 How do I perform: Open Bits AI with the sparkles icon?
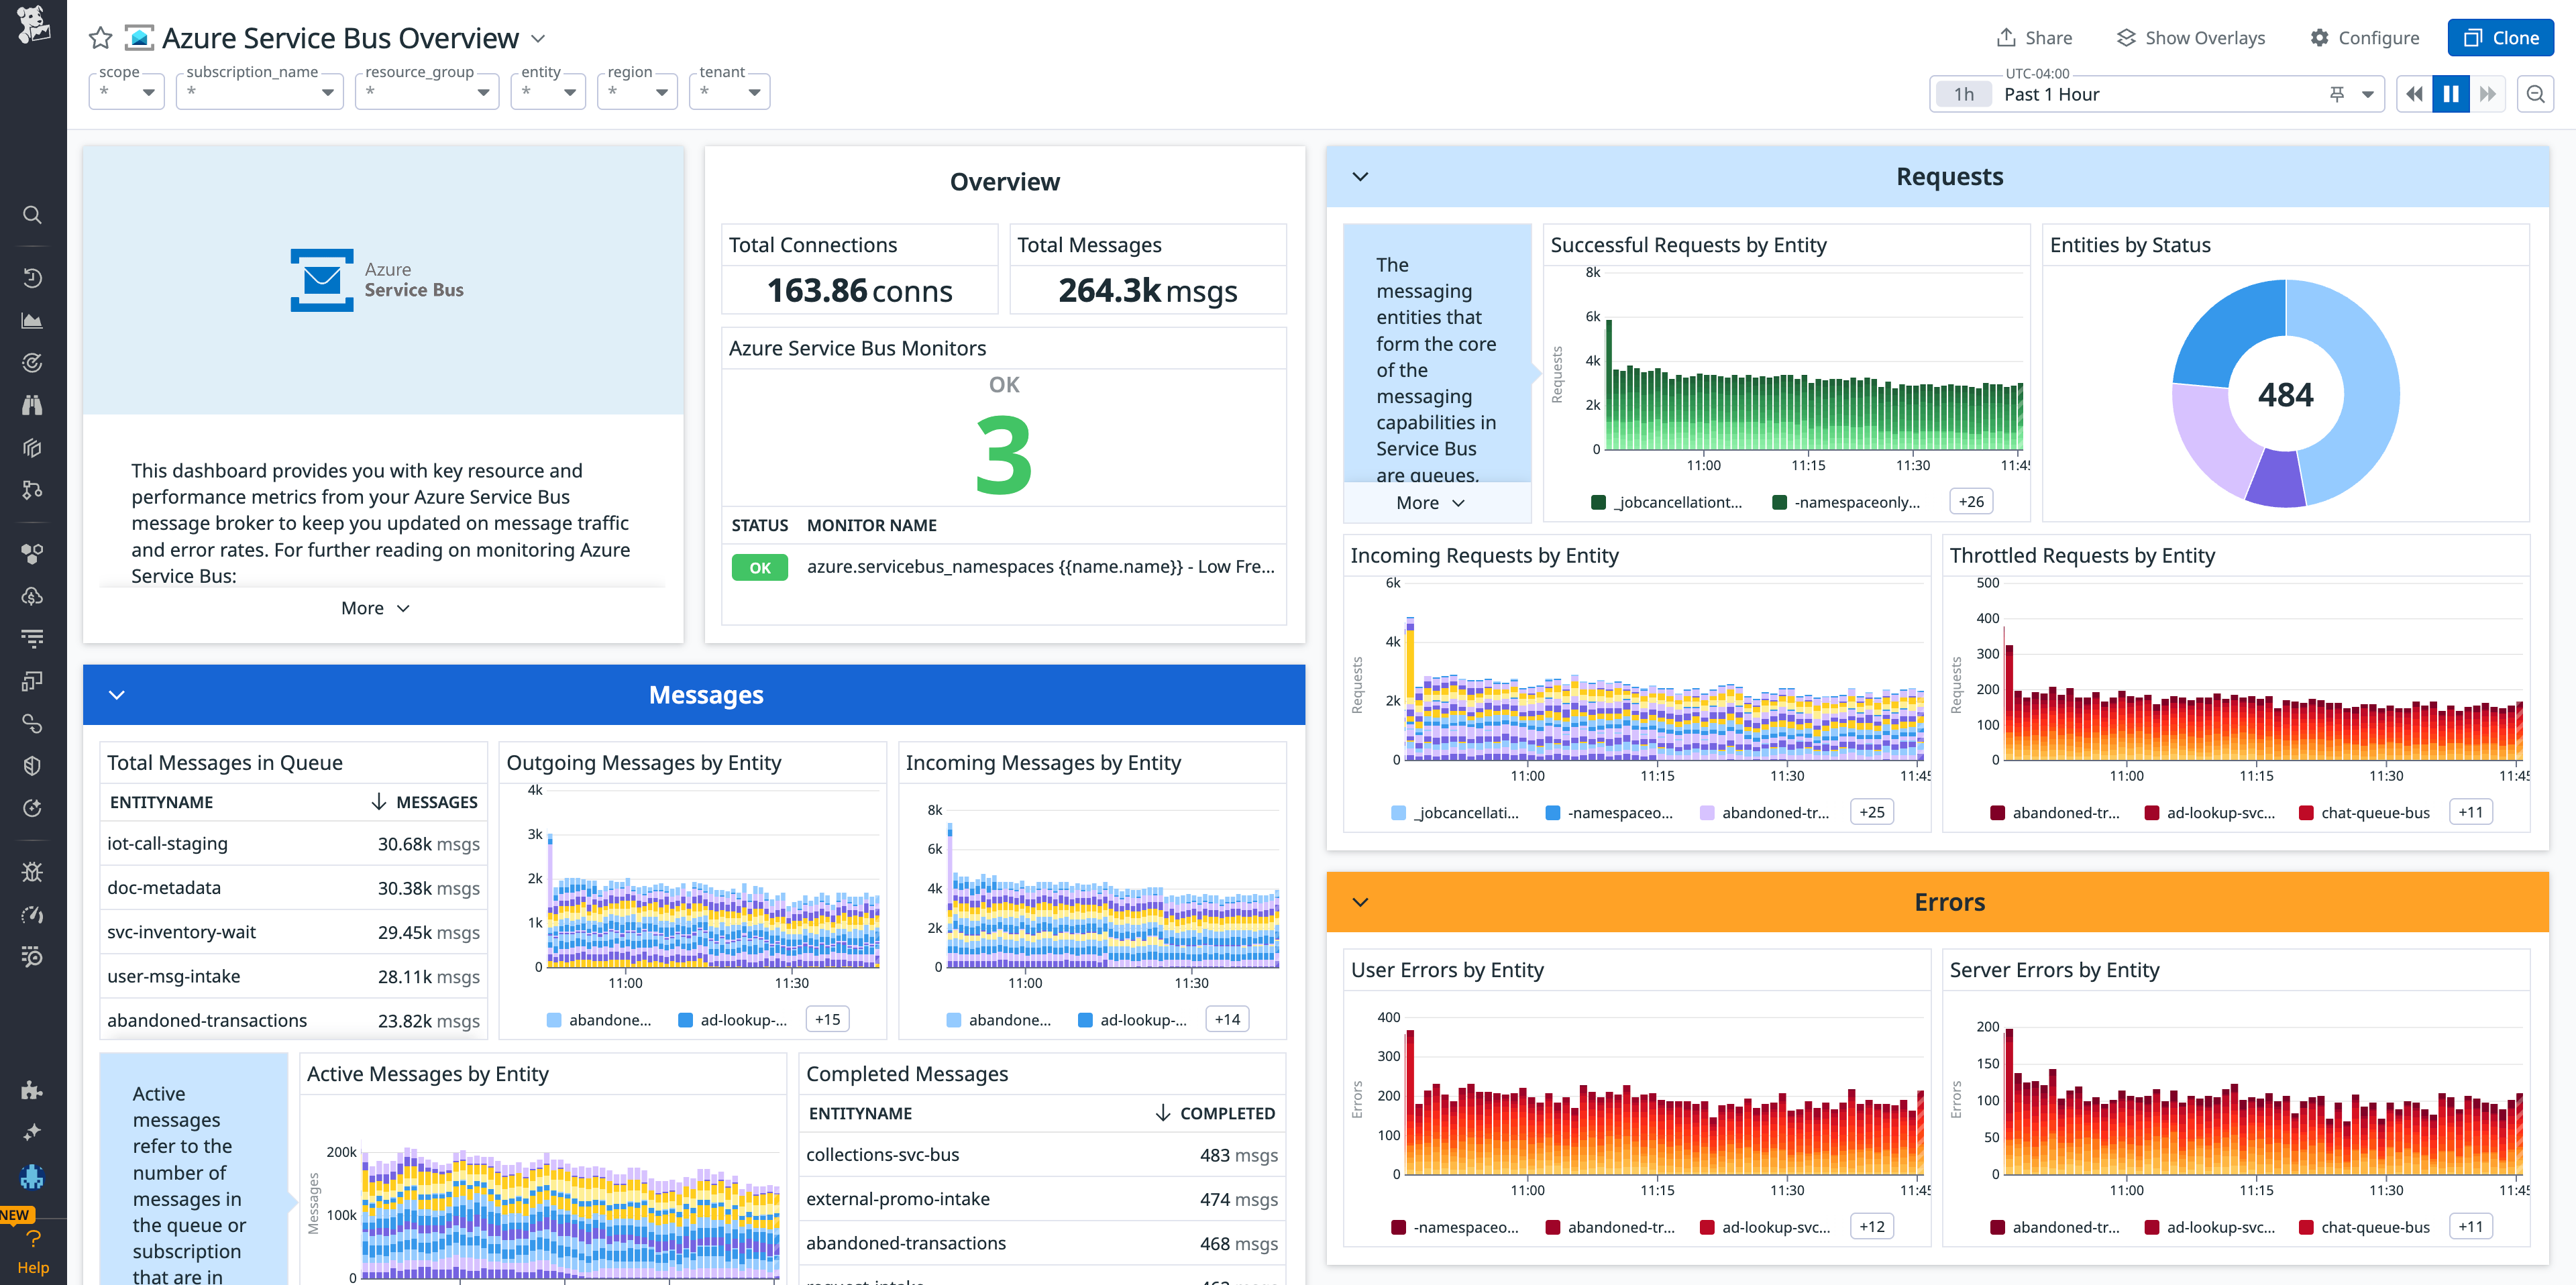coord(32,1132)
